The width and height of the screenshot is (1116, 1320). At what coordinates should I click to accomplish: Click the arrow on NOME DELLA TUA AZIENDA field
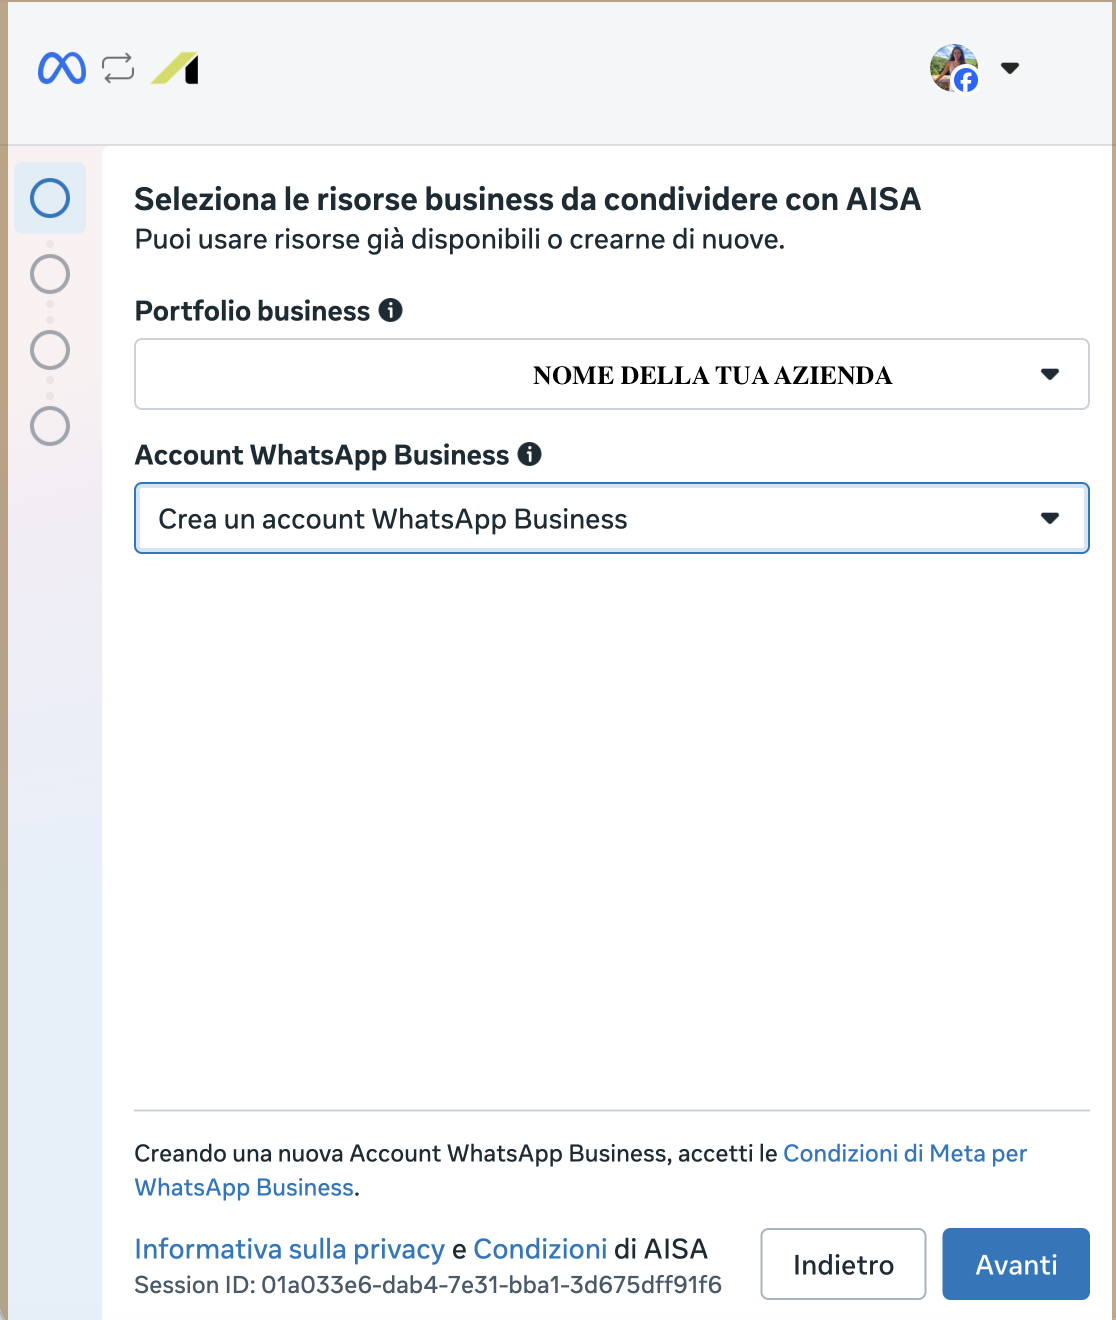tap(1050, 374)
